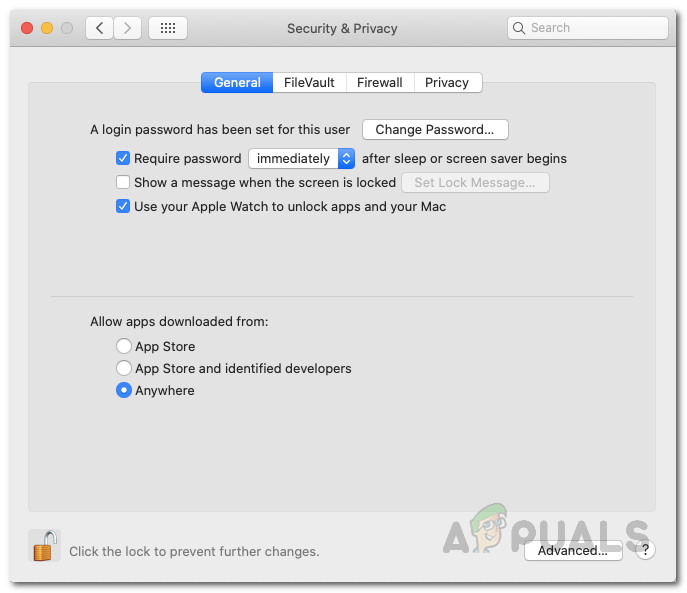Switch to the Privacy tab
687x593 pixels.
tap(447, 82)
